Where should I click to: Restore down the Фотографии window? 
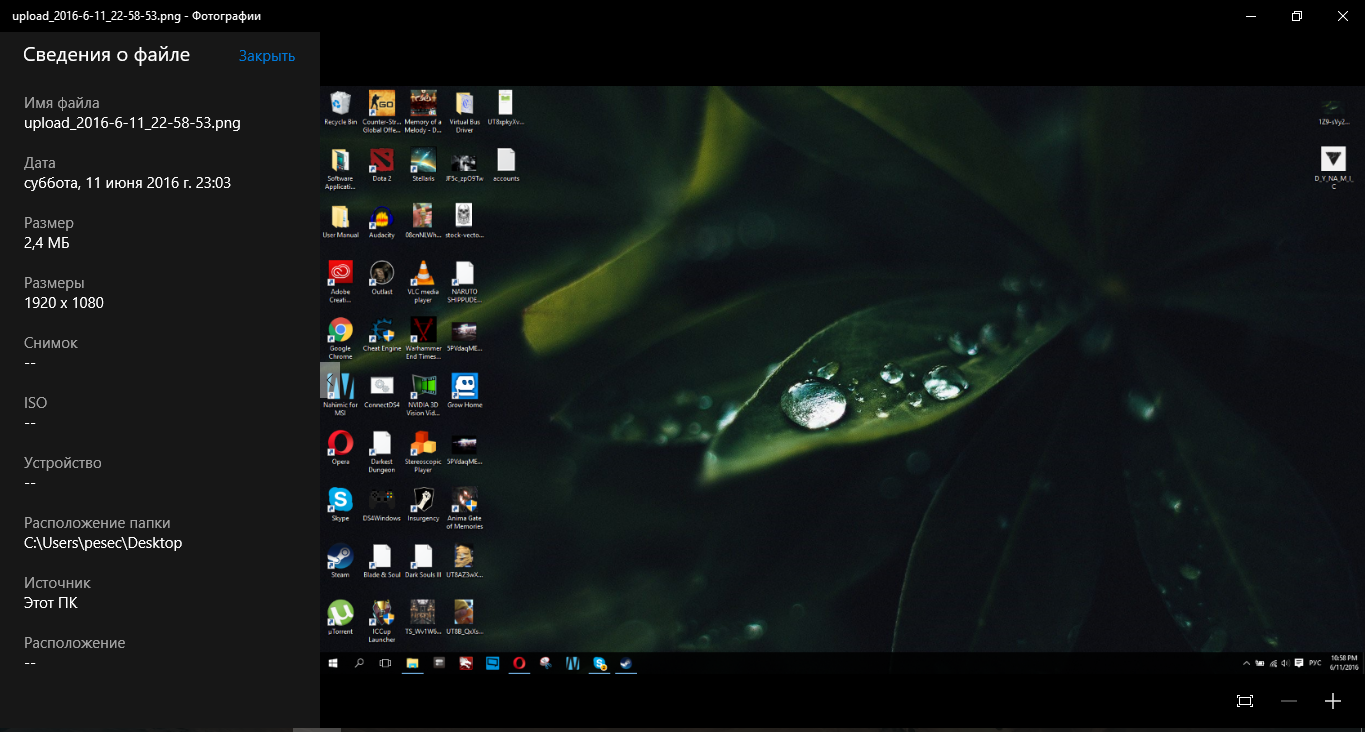[x=1297, y=16]
